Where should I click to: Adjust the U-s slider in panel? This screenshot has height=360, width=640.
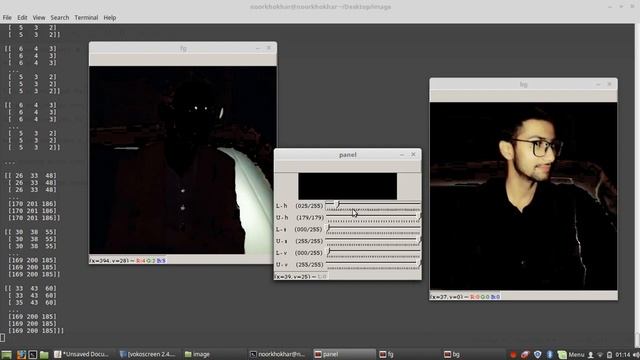pyautogui.click(x=373, y=241)
